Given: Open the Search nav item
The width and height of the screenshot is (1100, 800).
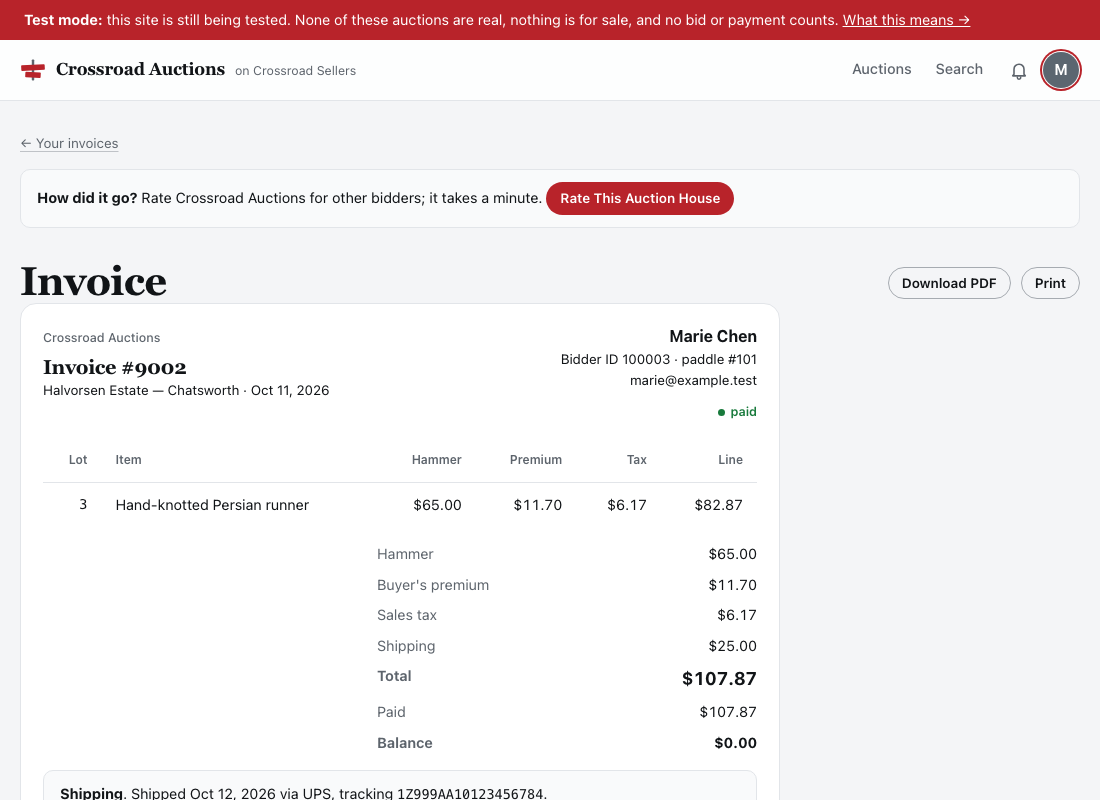Looking at the screenshot, I should [959, 69].
